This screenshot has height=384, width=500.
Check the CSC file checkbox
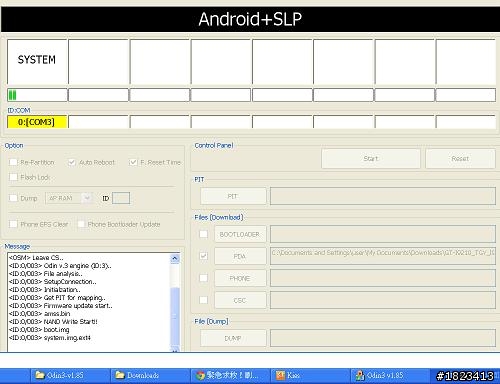click(x=203, y=300)
